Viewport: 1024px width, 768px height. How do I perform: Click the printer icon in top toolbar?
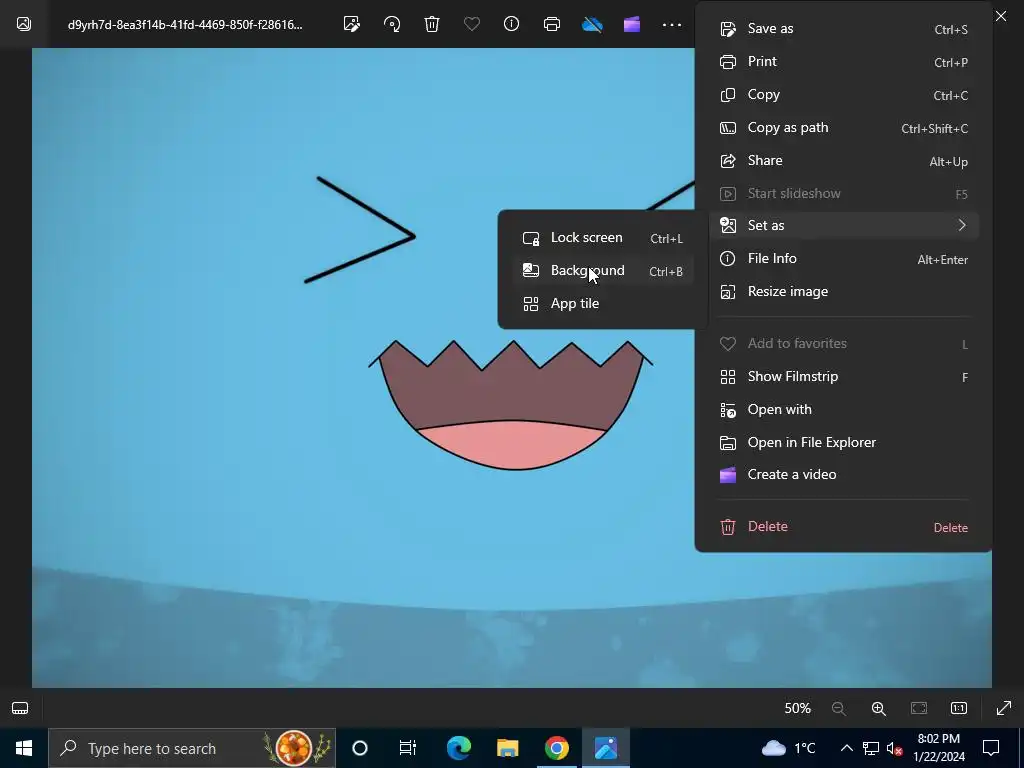[552, 25]
